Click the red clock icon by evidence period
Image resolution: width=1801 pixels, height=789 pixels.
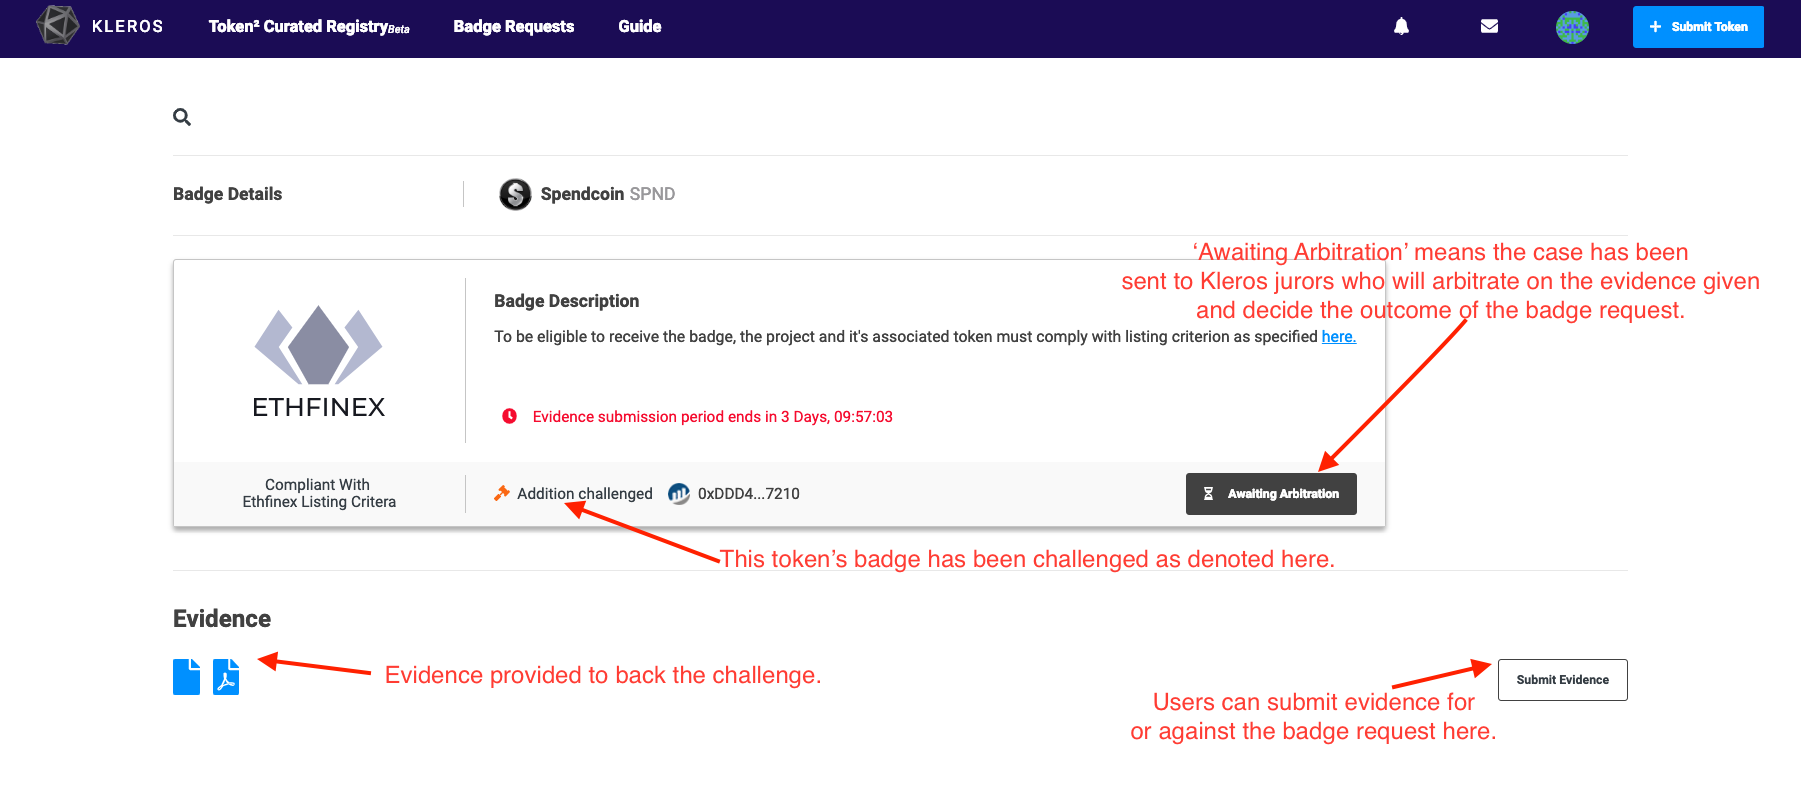click(x=510, y=416)
